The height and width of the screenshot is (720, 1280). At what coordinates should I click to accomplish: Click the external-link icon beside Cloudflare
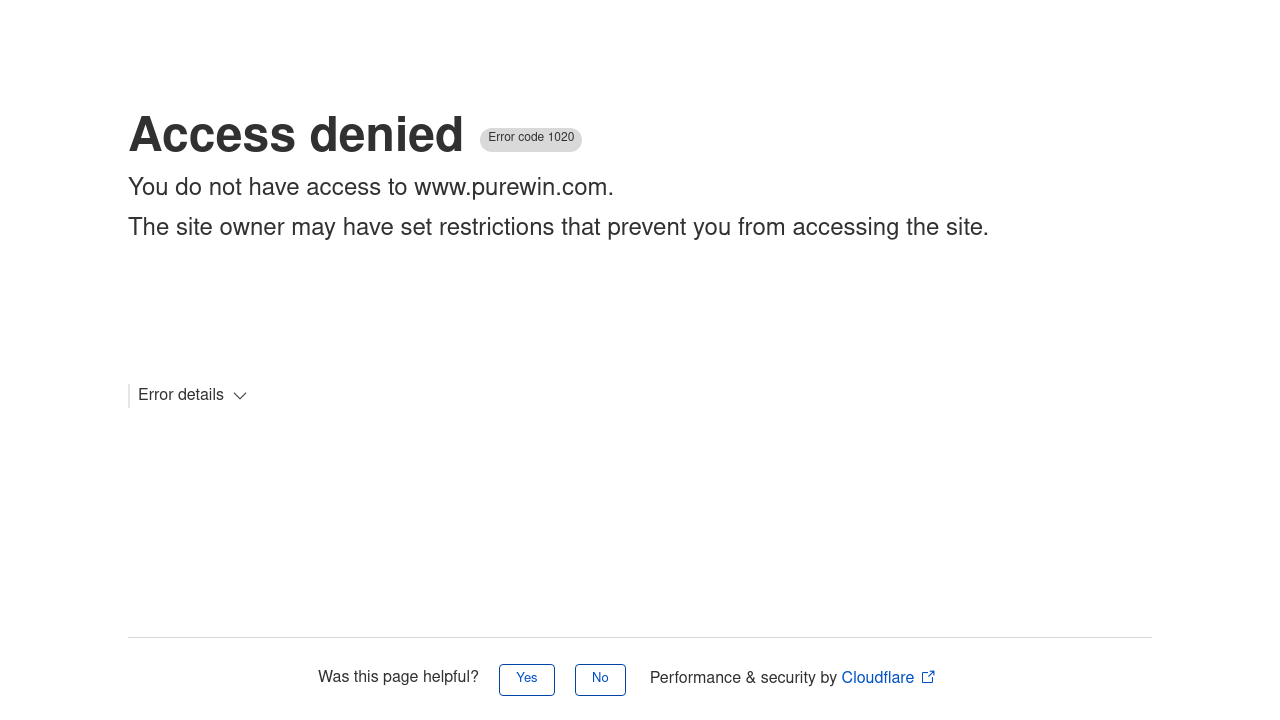(928, 677)
